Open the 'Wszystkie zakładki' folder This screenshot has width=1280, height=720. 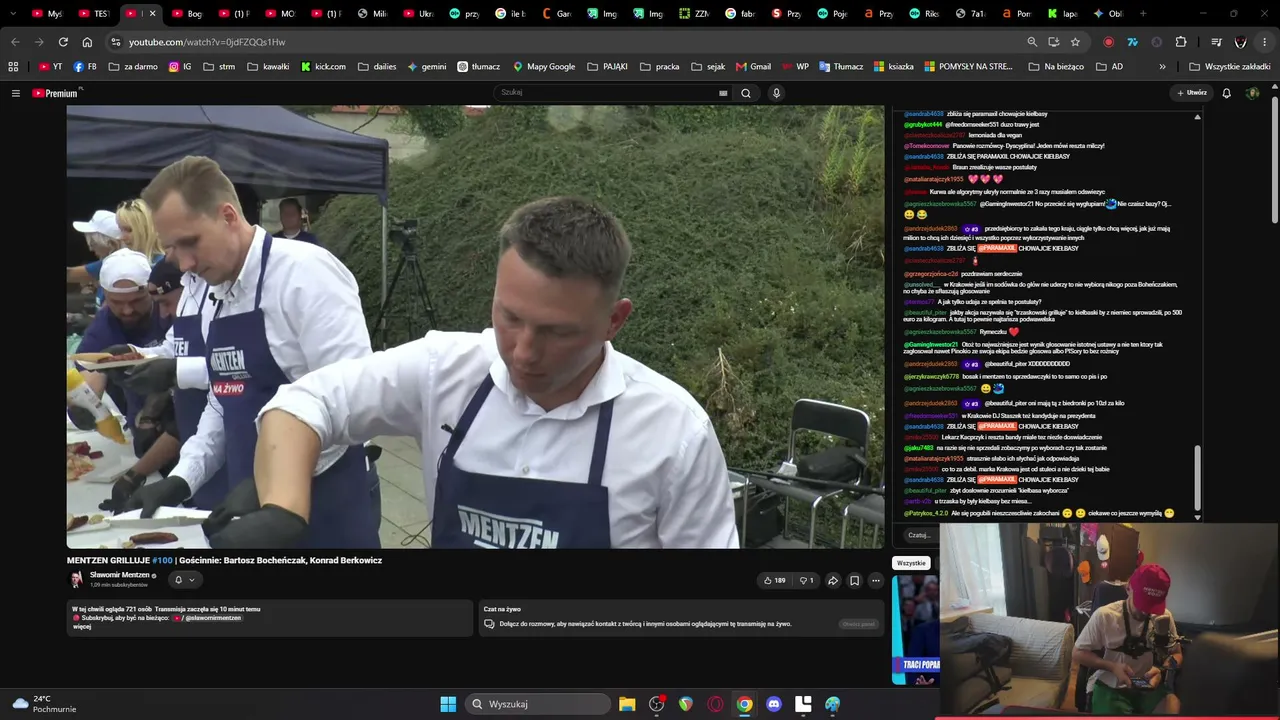1229,67
